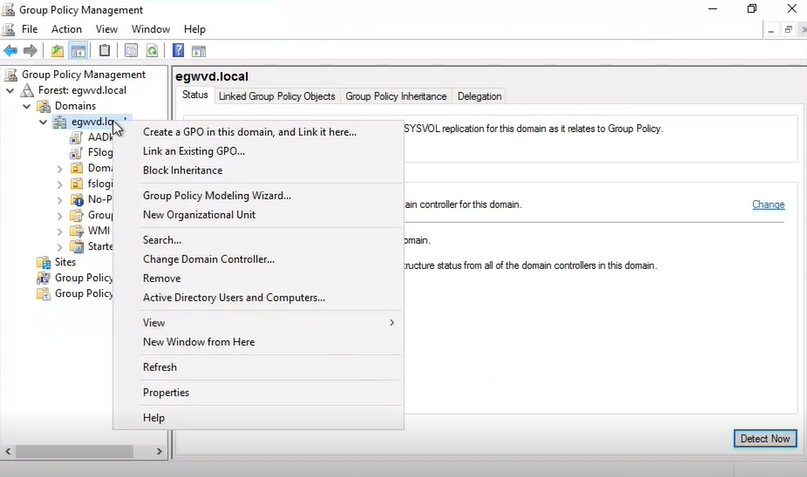Select Group Policy Results node in tree
This screenshot has height=477, width=807.
[75, 294]
